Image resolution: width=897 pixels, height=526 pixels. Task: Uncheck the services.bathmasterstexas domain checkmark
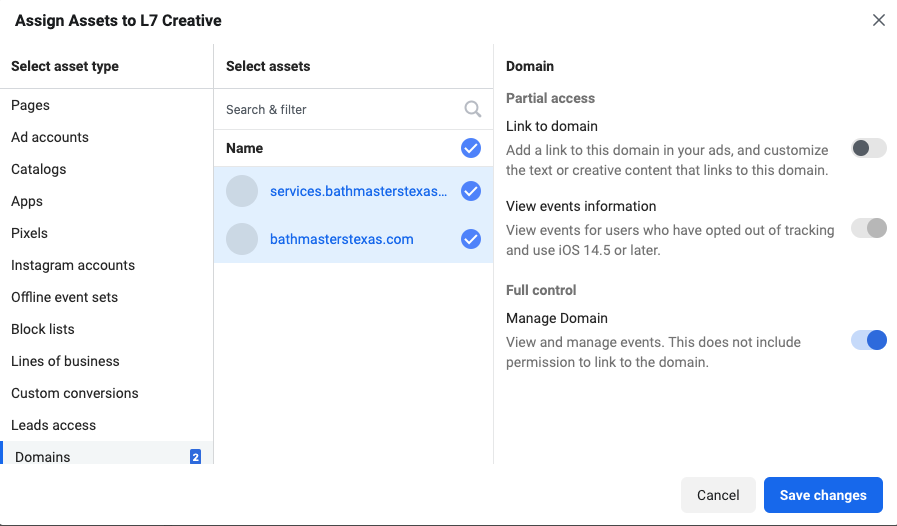[471, 191]
